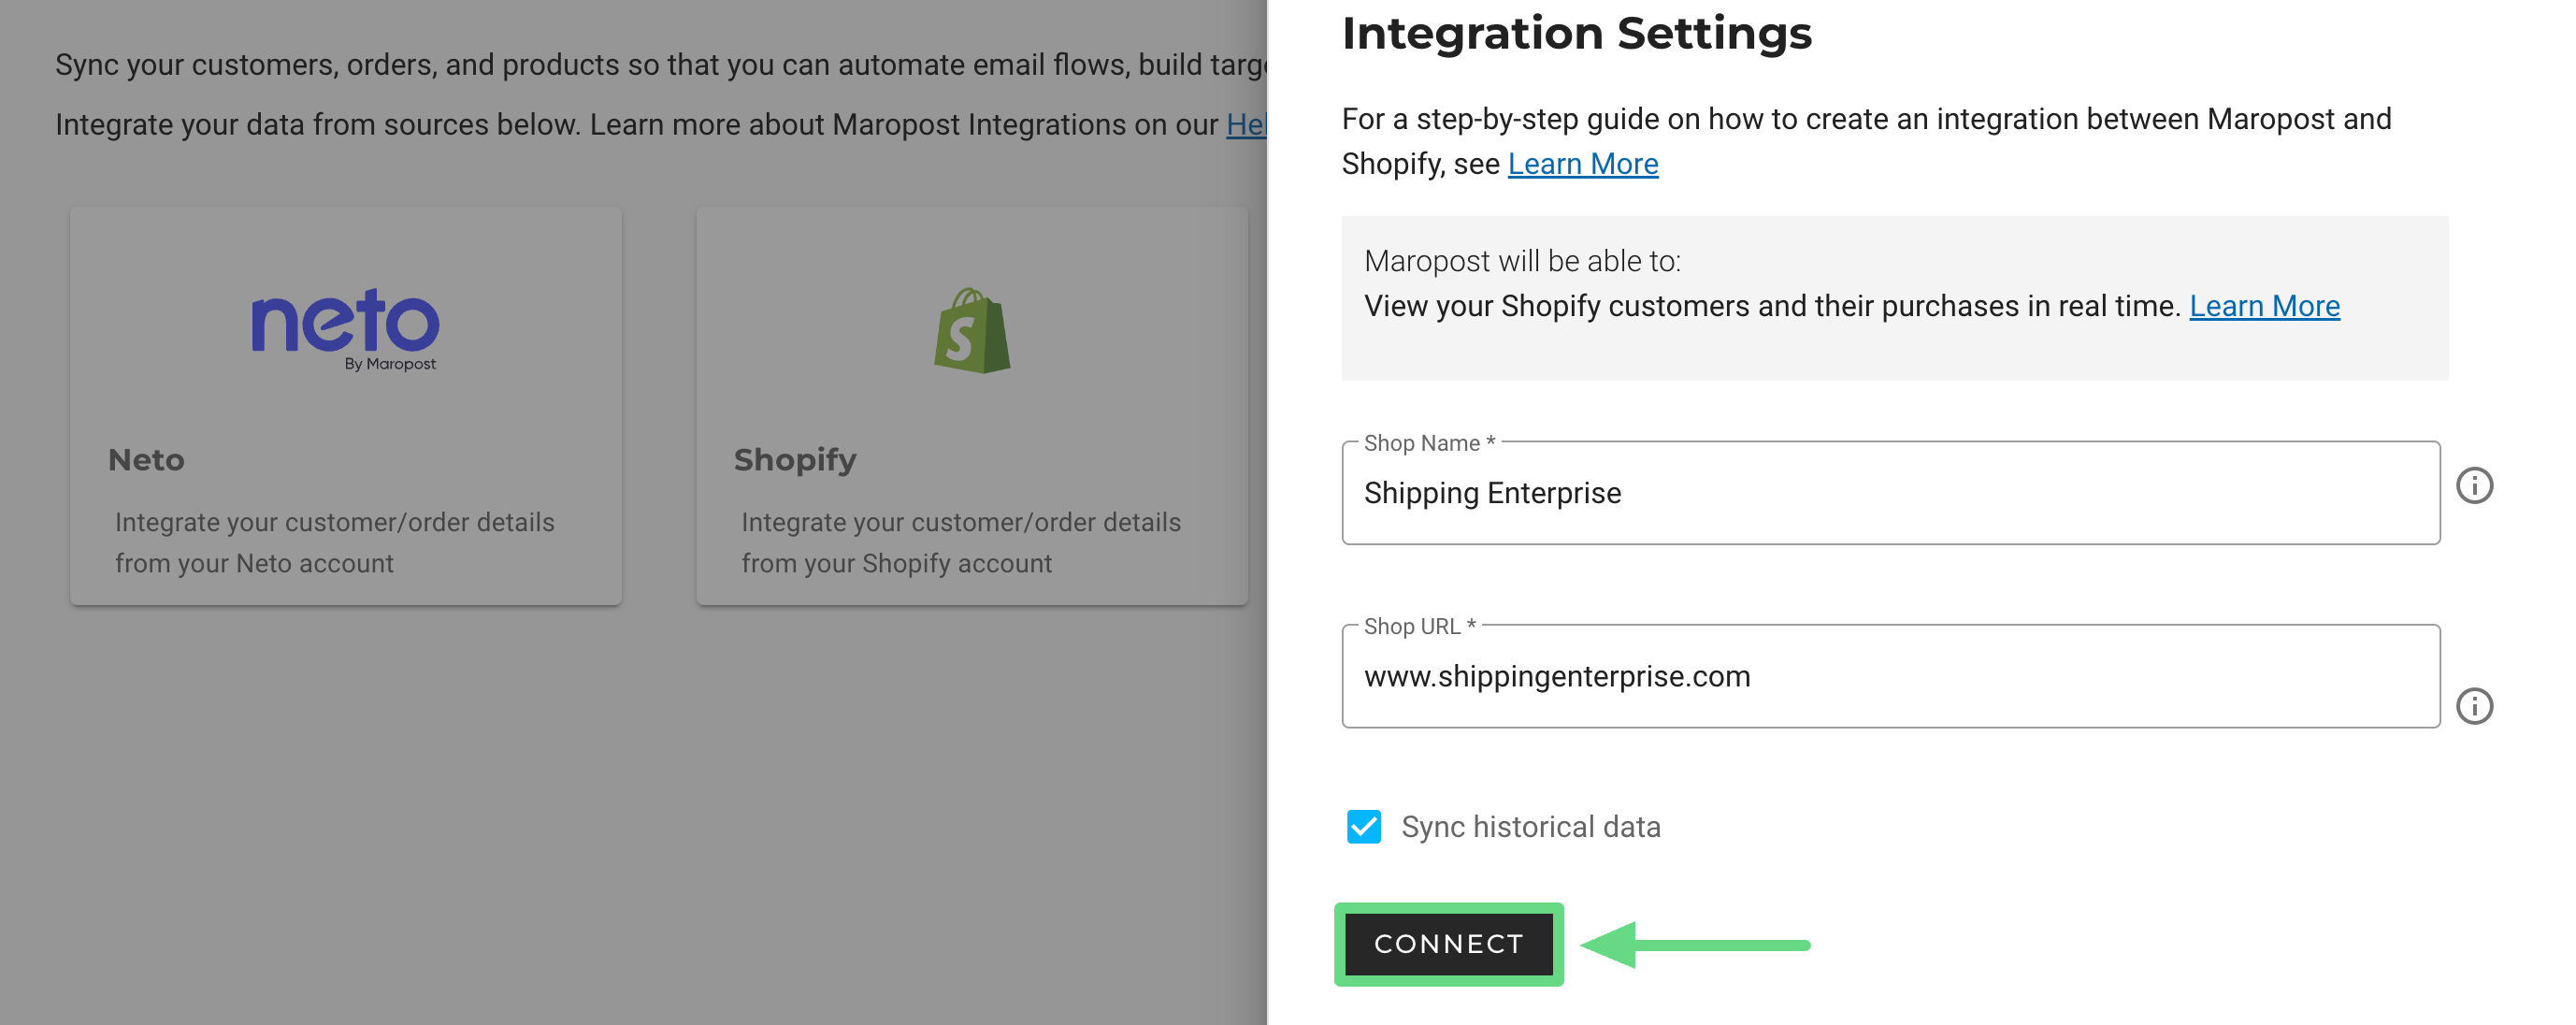Click the 'Maropost will be able to' info box

[x=1894, y=298]
